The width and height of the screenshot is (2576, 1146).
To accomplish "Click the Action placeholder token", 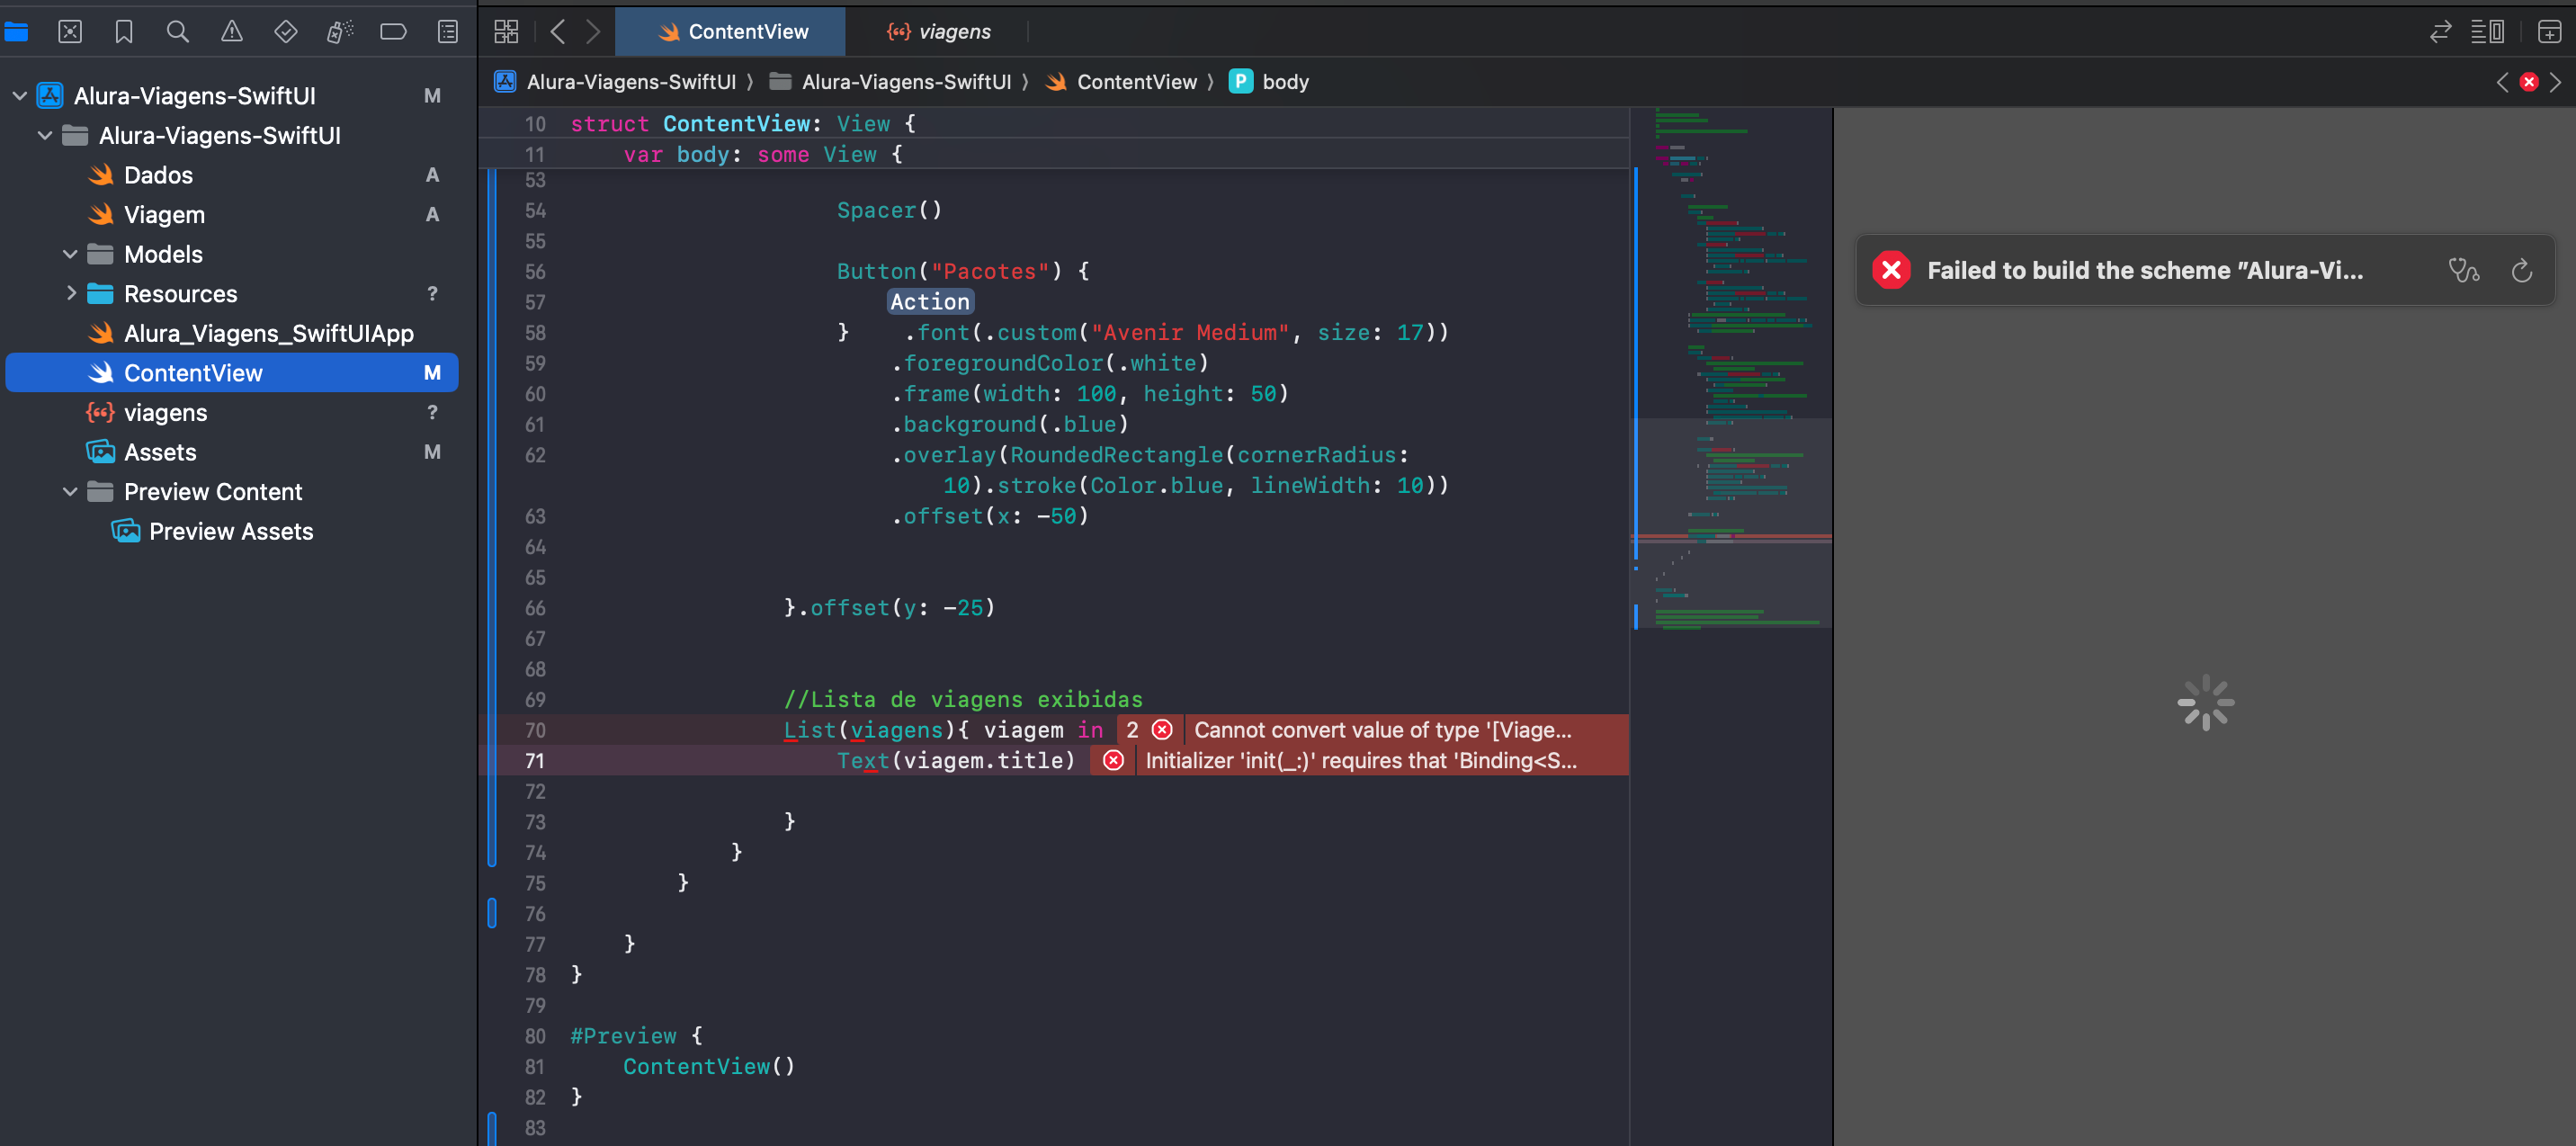I will pos(930,302).
